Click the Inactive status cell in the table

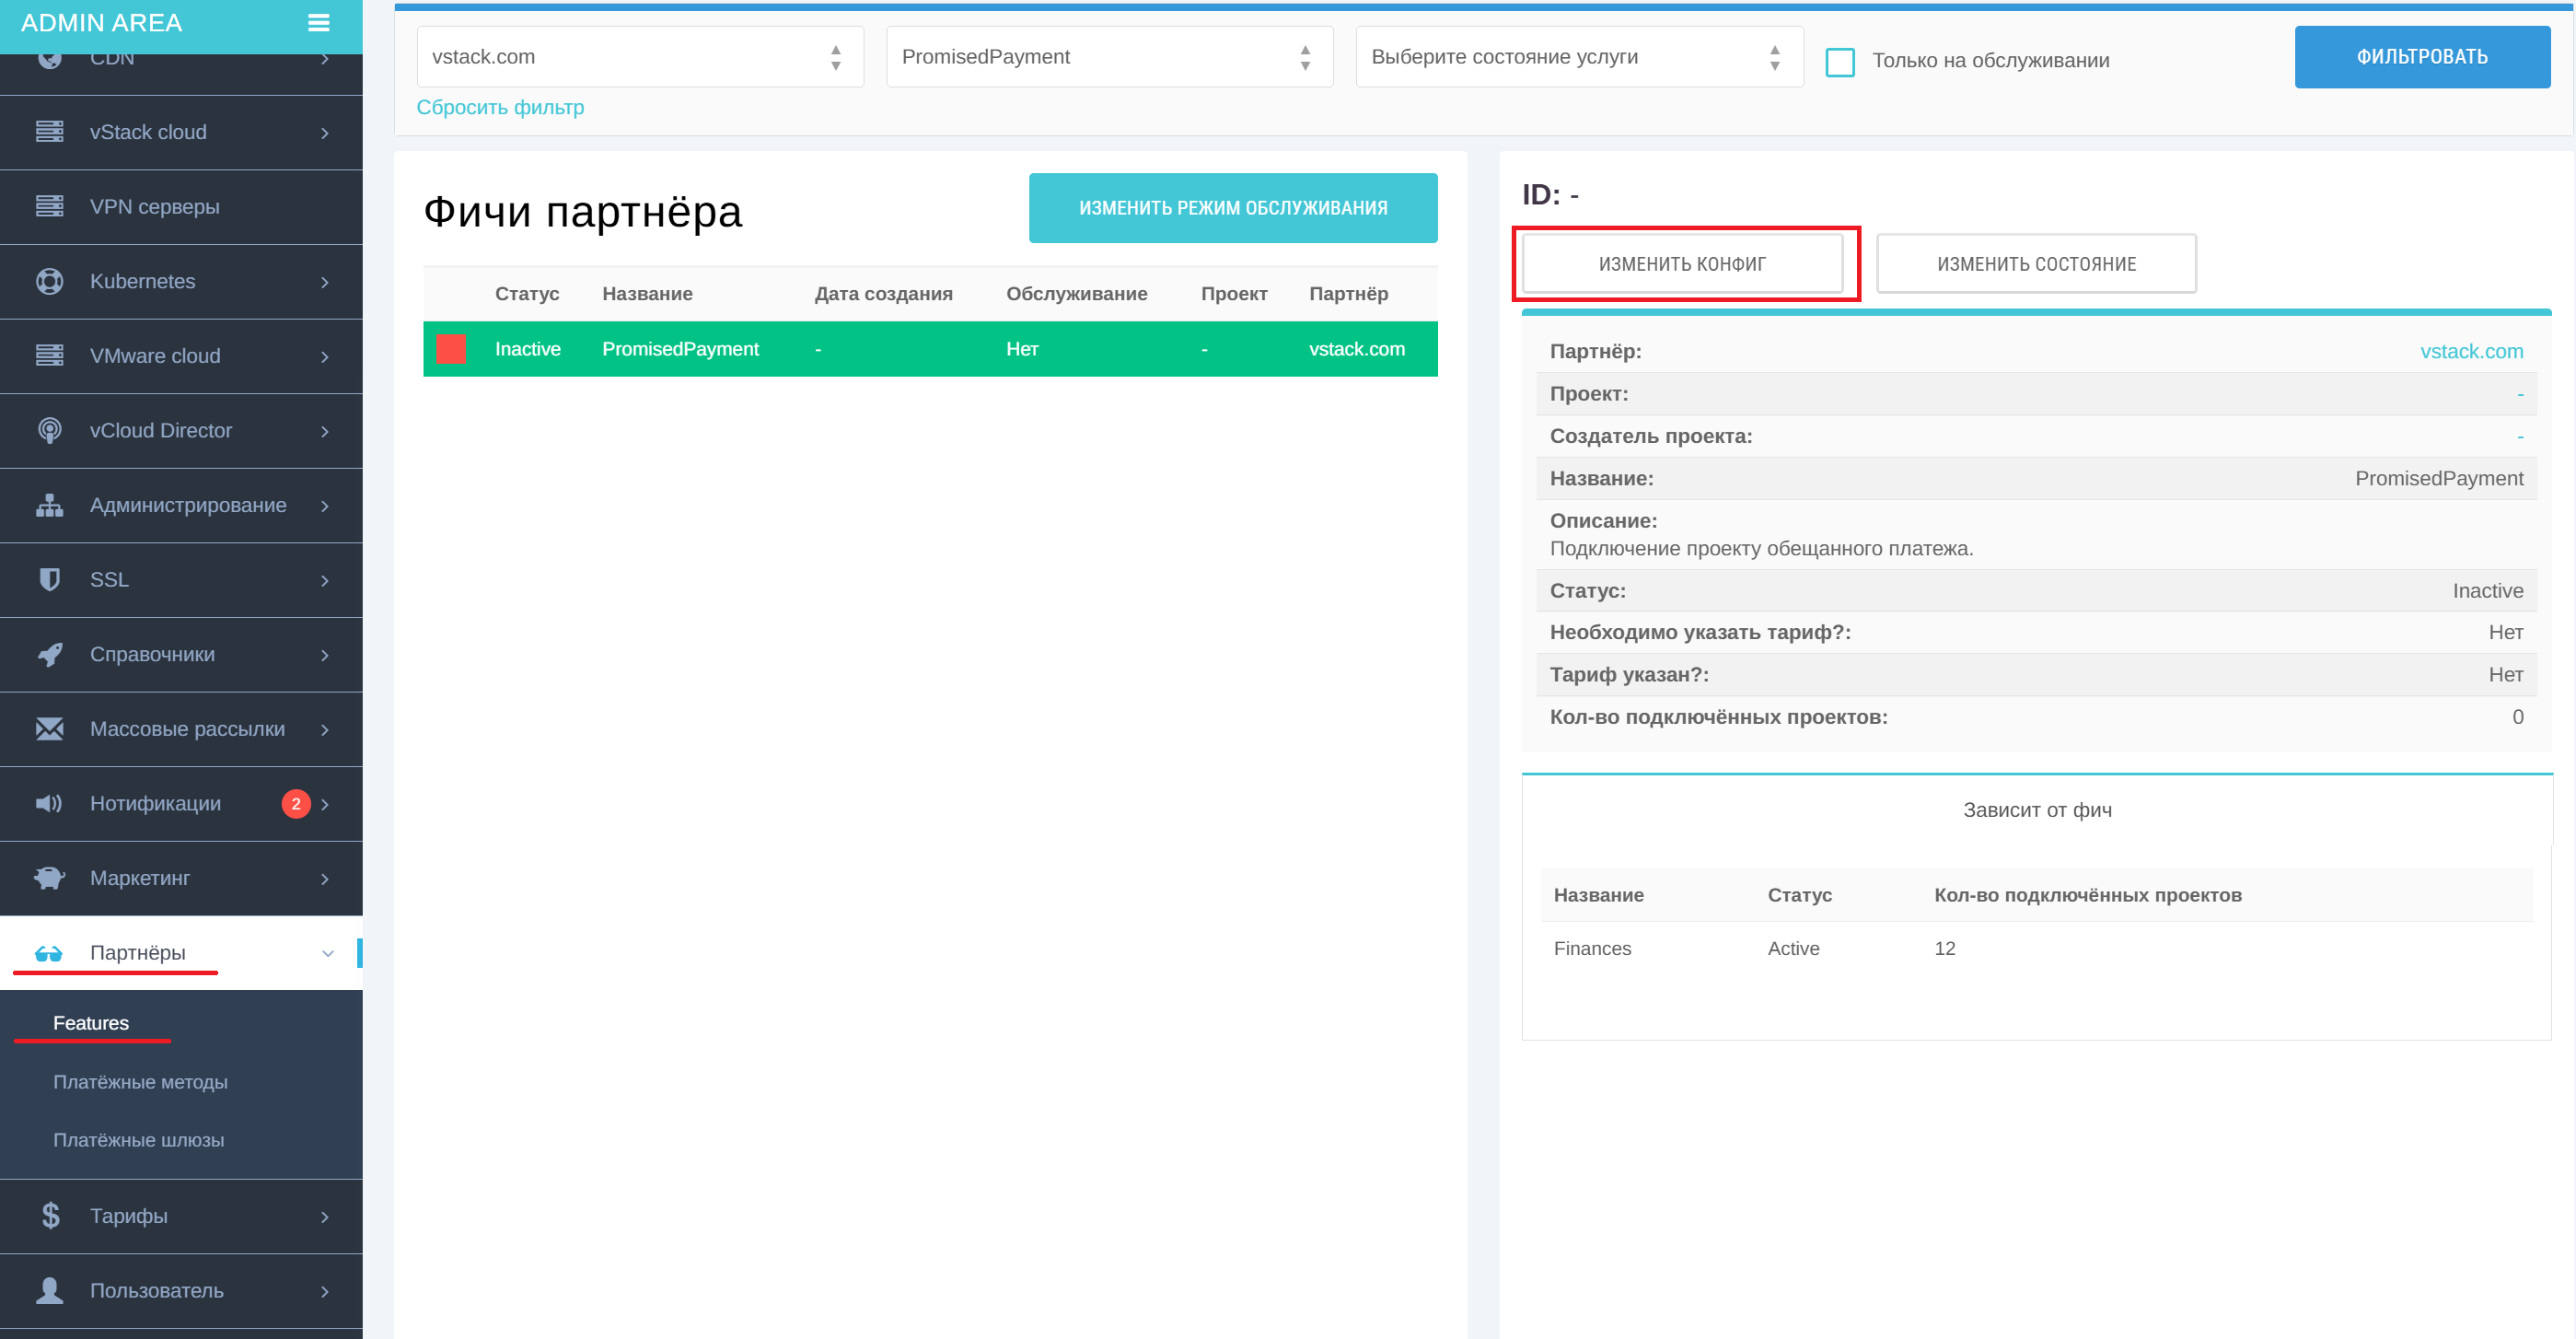527,349
